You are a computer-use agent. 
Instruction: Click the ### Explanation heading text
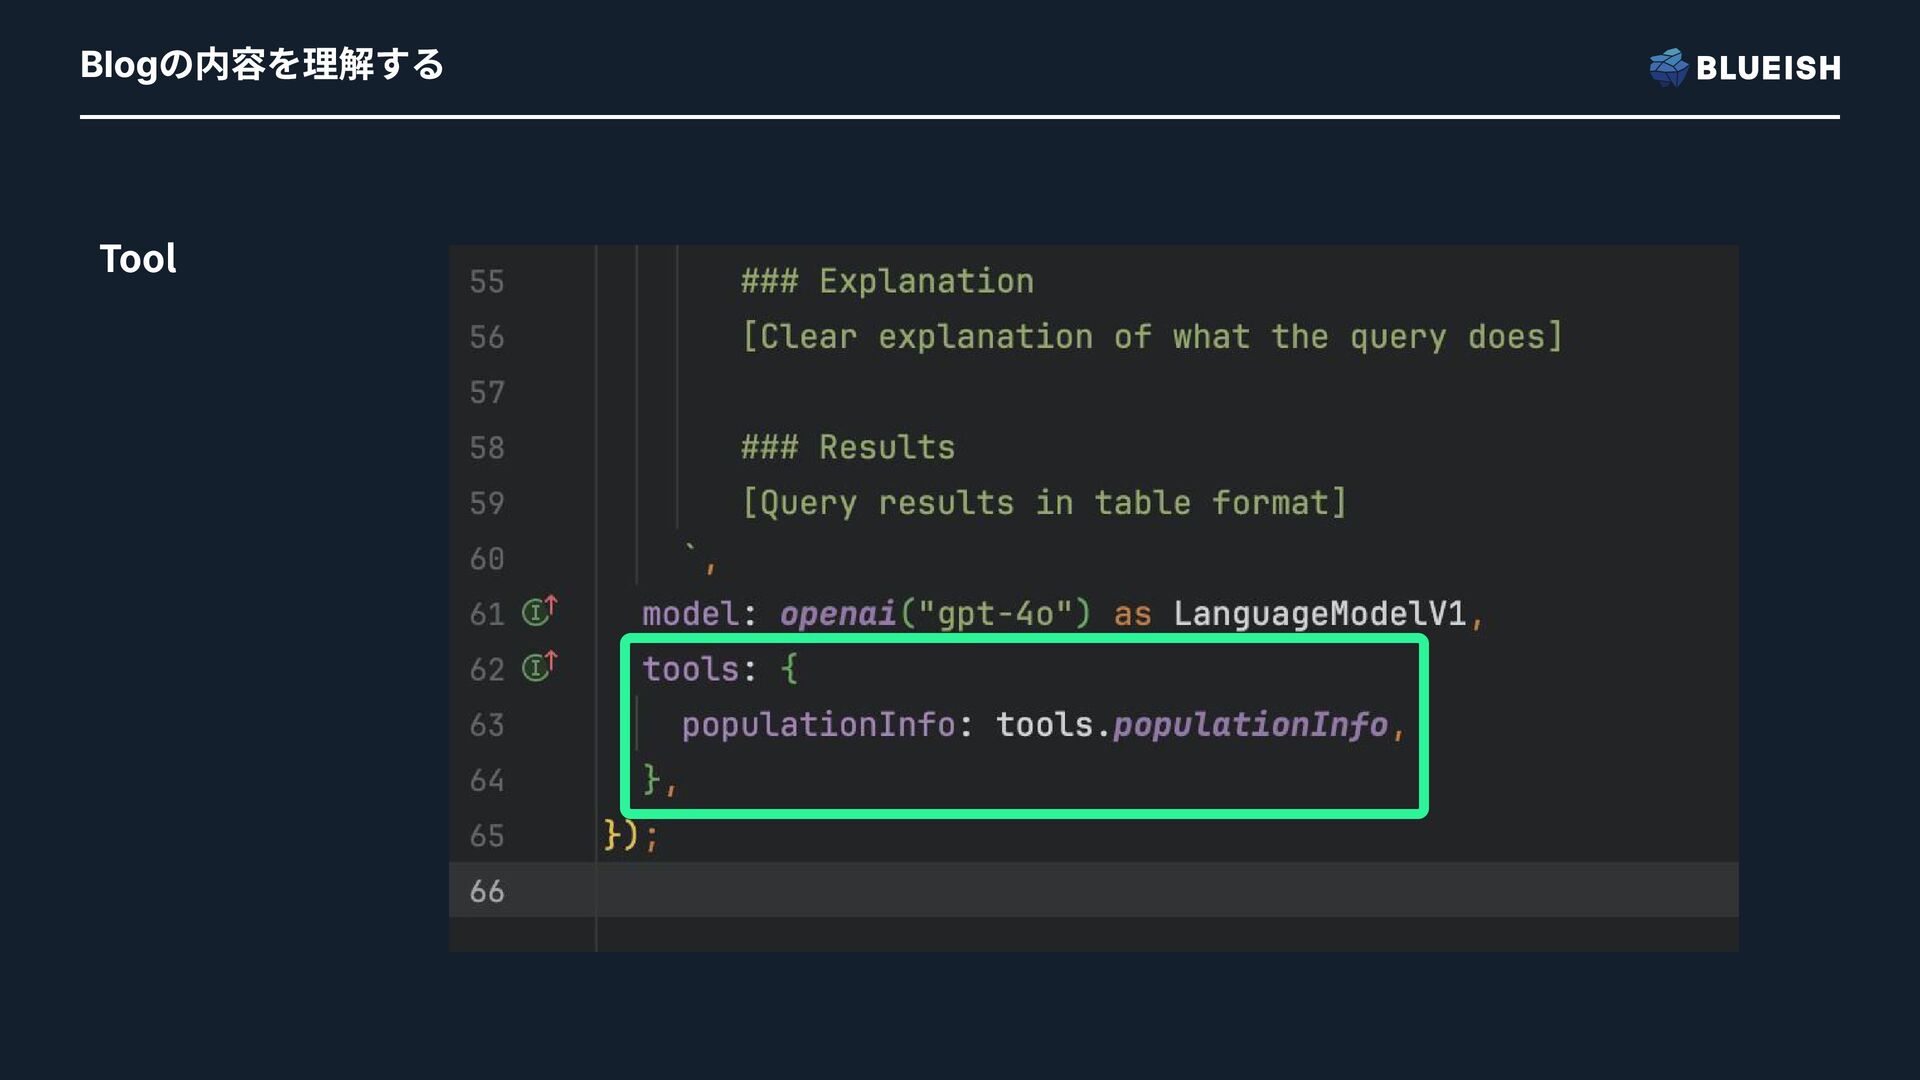tap(887, 282)
